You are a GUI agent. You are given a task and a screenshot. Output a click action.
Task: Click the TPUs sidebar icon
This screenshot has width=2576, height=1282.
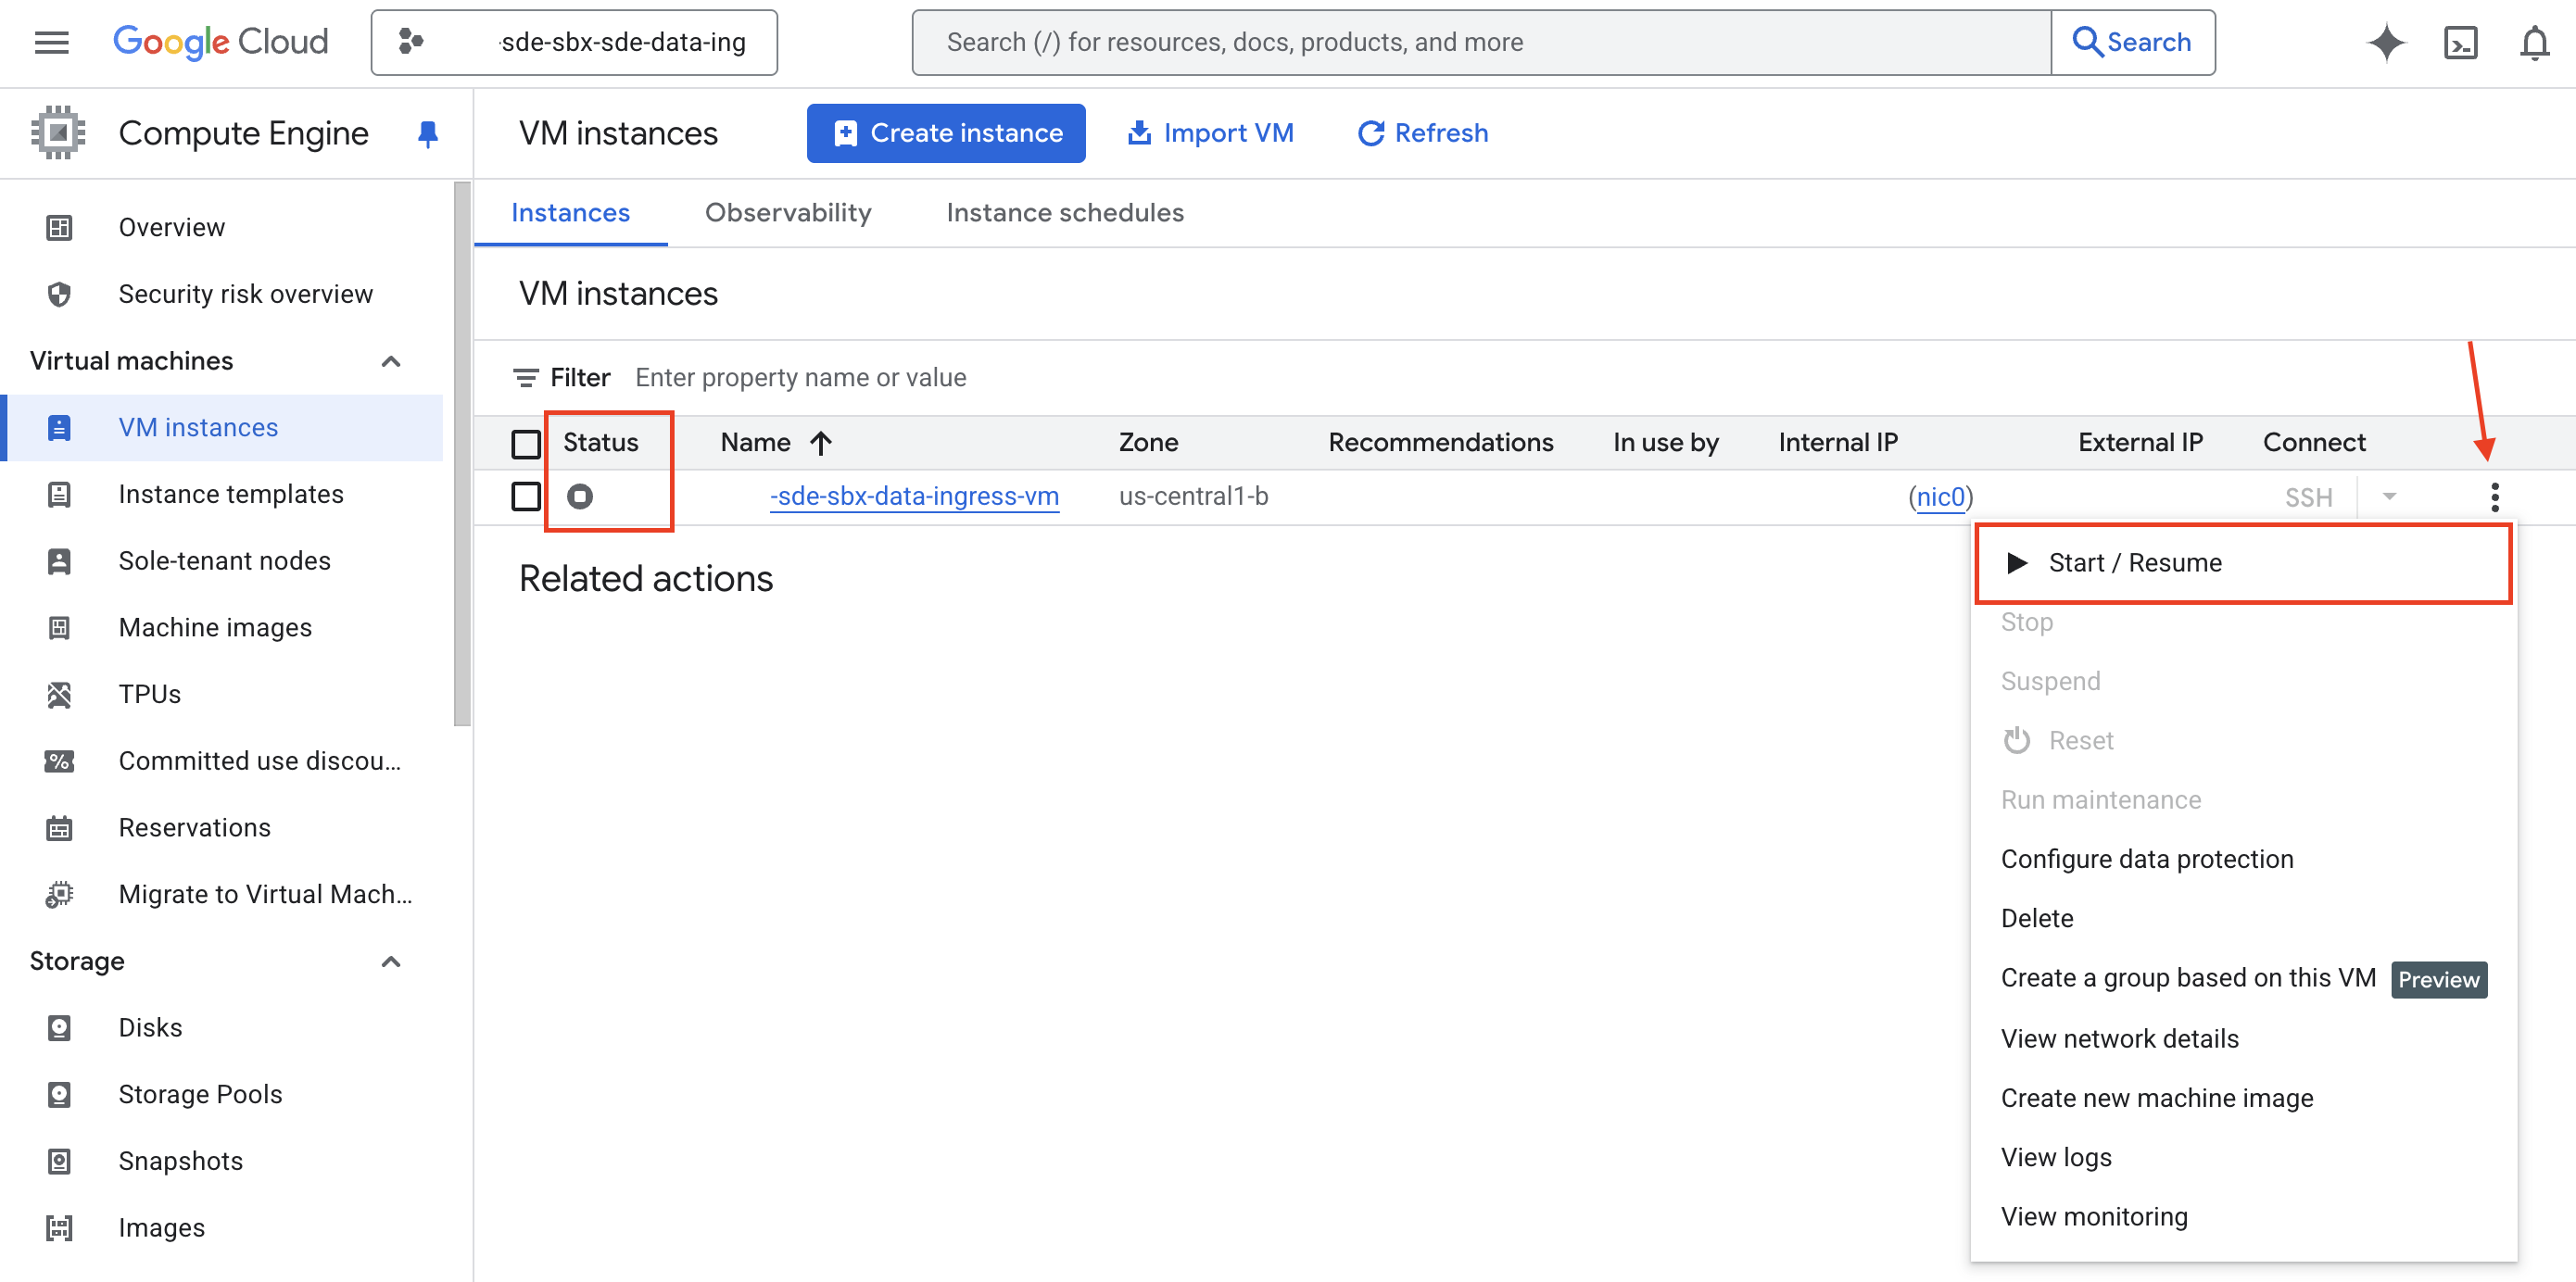(59, 694)
